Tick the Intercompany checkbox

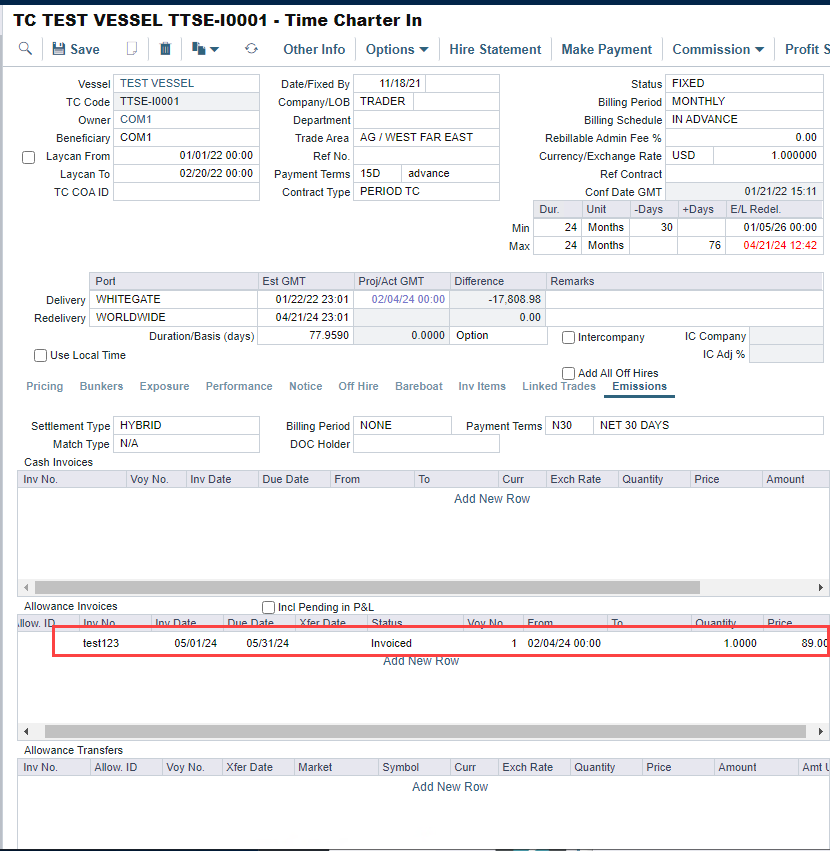(569, 338)
